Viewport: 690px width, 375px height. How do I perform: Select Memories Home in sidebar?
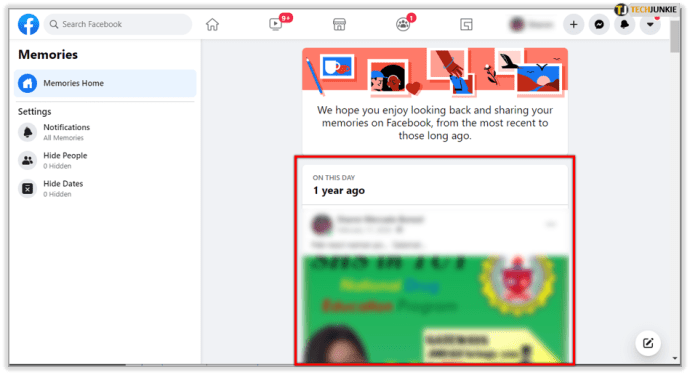tap(105, 83)
